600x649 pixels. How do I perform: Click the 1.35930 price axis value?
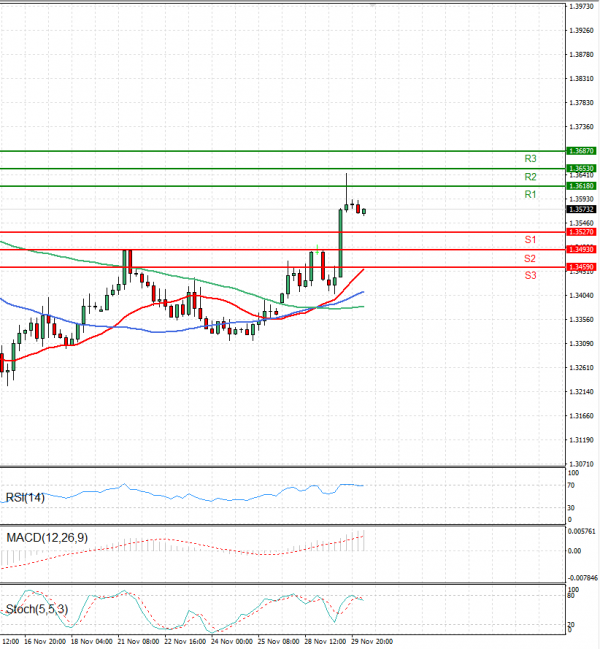[x=581, y=199]
